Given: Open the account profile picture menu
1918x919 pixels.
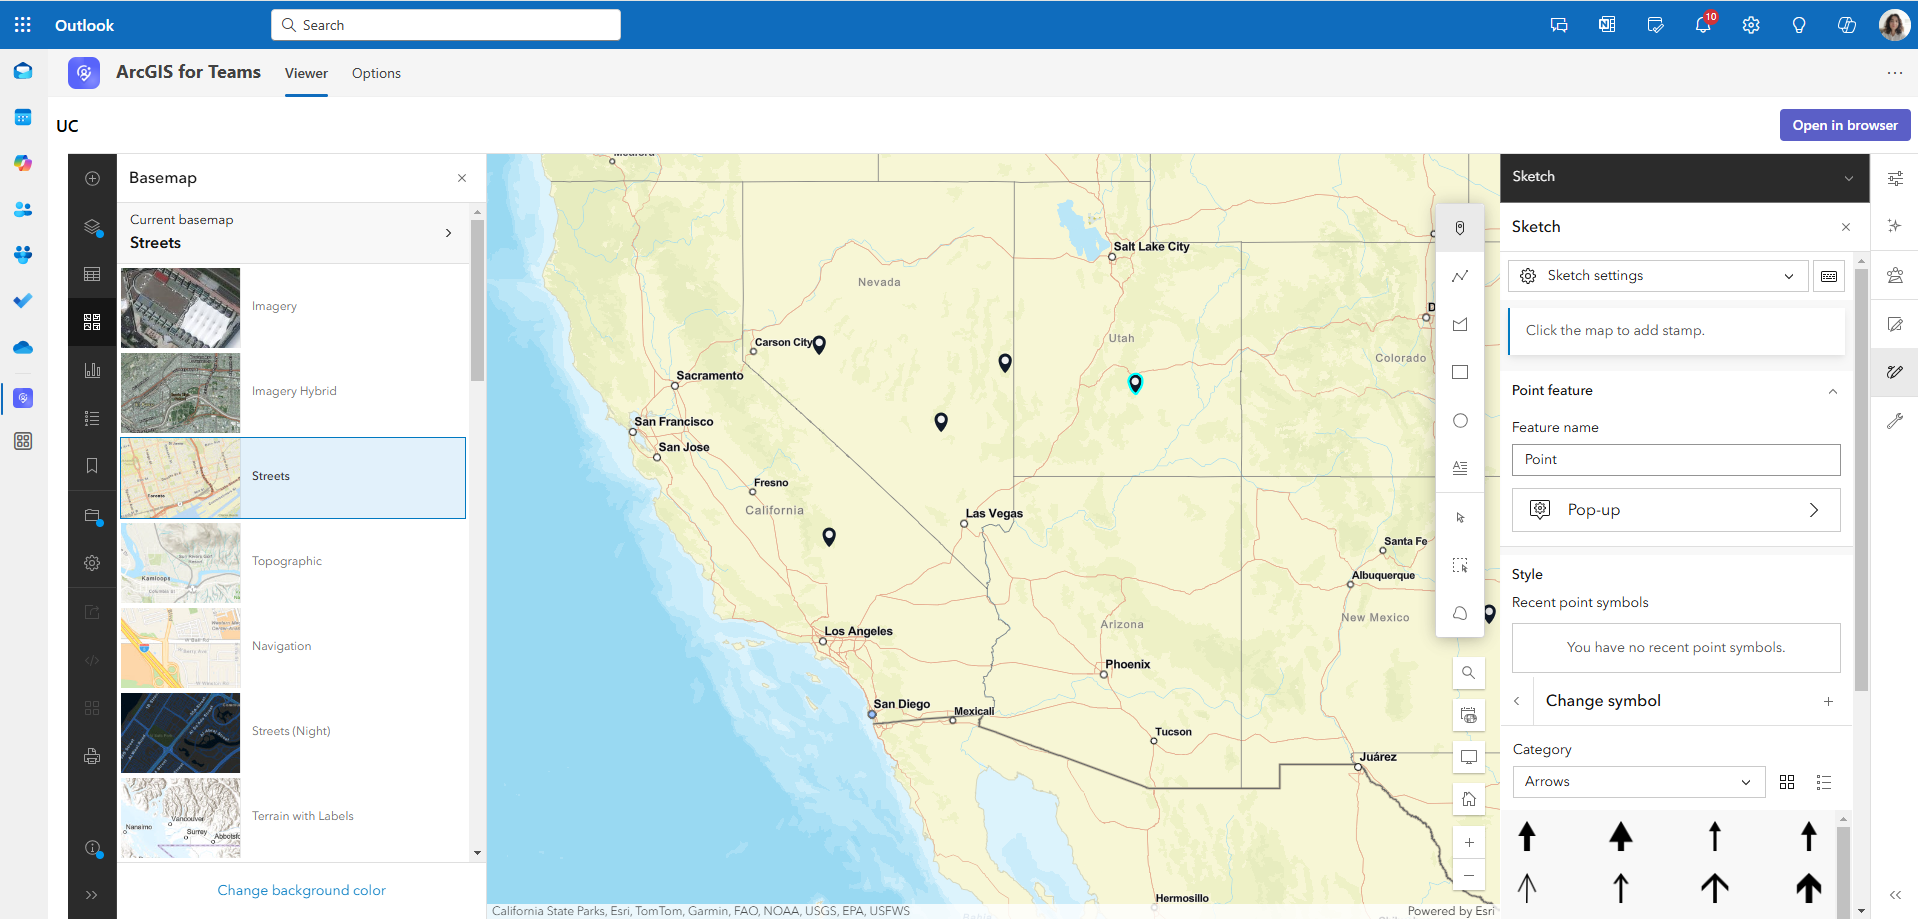Looking at the screenshot, I should pos(1894,25).
